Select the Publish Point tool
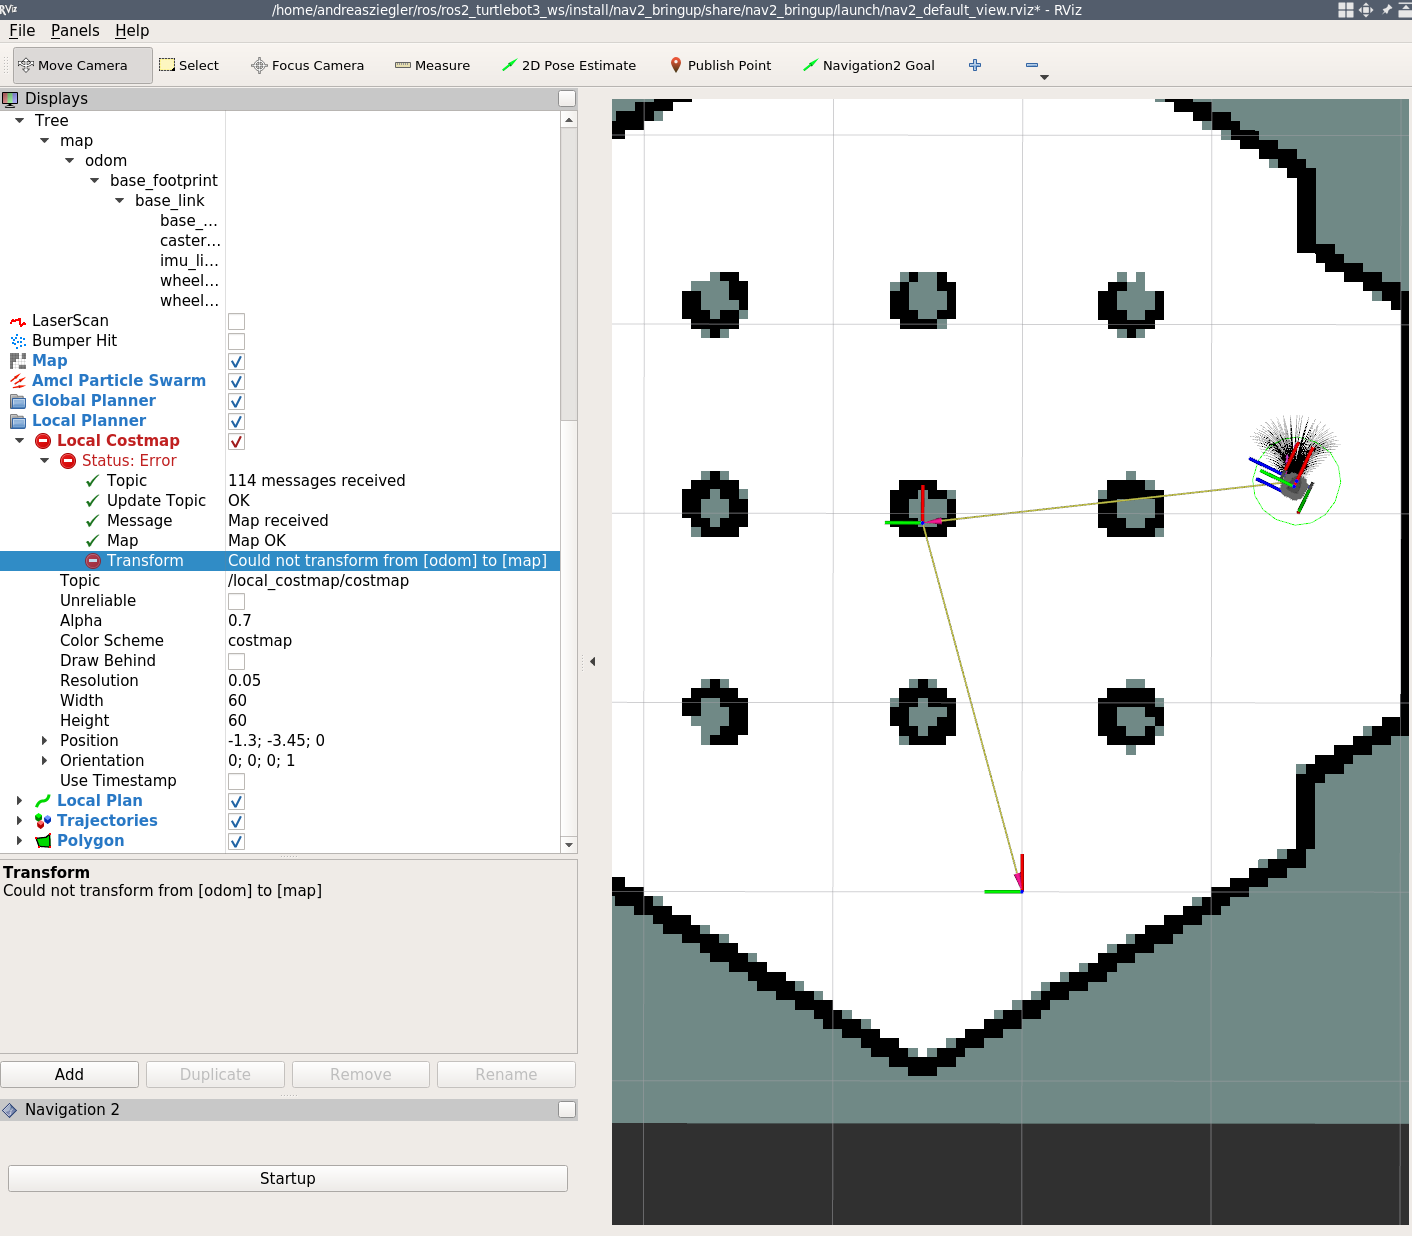The width and height of the screenshot is (1412, 1236). tap(721, 65)
